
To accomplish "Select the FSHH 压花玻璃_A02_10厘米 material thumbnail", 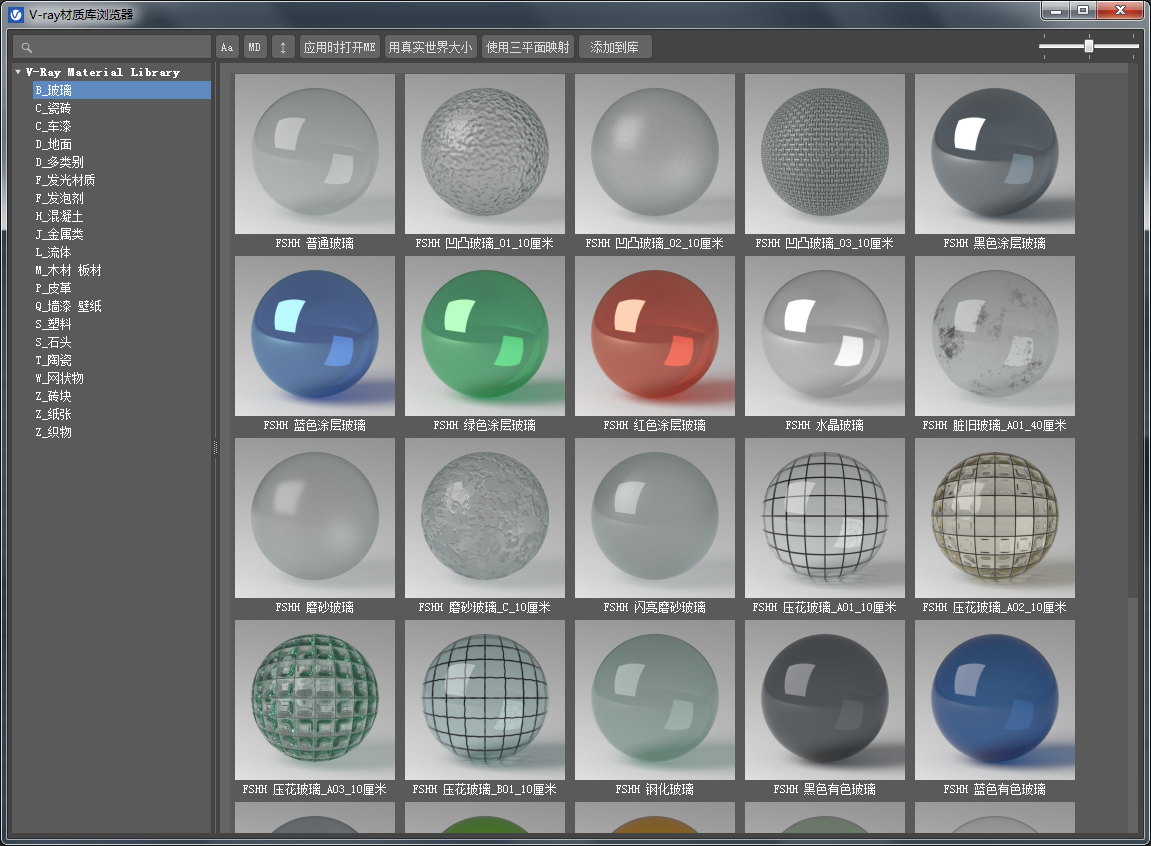I will click(x=995, y=518).
